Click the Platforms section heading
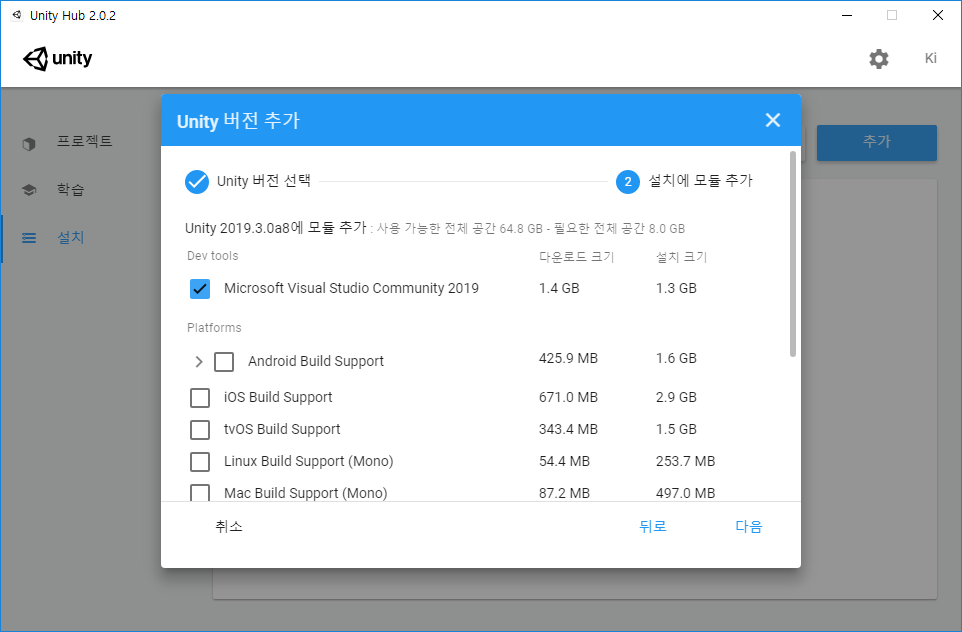Image resolution: width=962 pixels, height=632 pixels. (x=214, y=328)
